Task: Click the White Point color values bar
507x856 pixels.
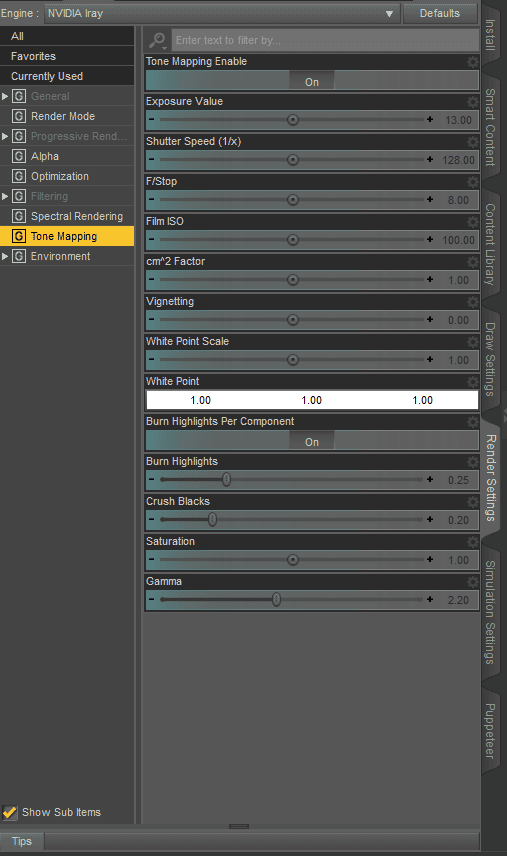Action: click(x=312, y=400)
